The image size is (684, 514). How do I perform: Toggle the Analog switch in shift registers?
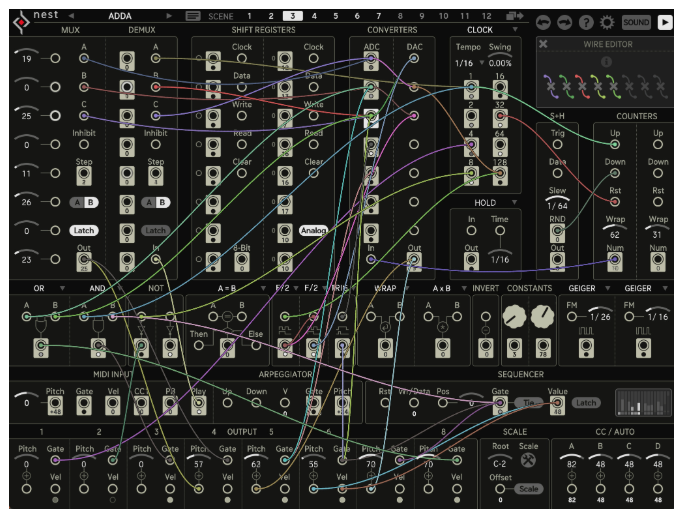coord(313,230)
